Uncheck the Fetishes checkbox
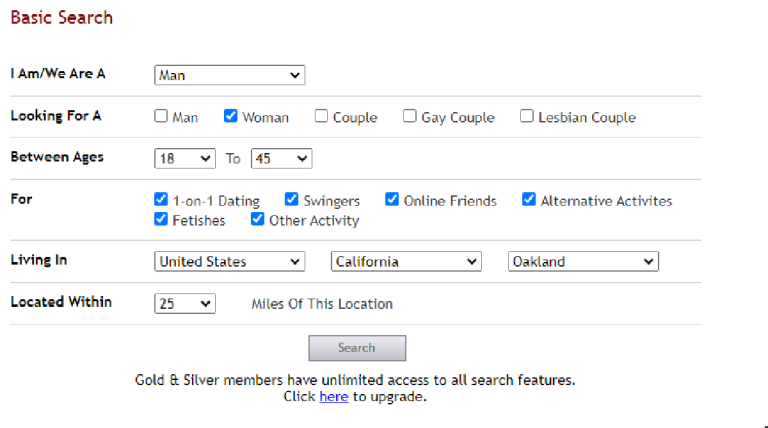The width and height of the screenshot is (768, 428). pyautogui.click(x=161, y=219)
